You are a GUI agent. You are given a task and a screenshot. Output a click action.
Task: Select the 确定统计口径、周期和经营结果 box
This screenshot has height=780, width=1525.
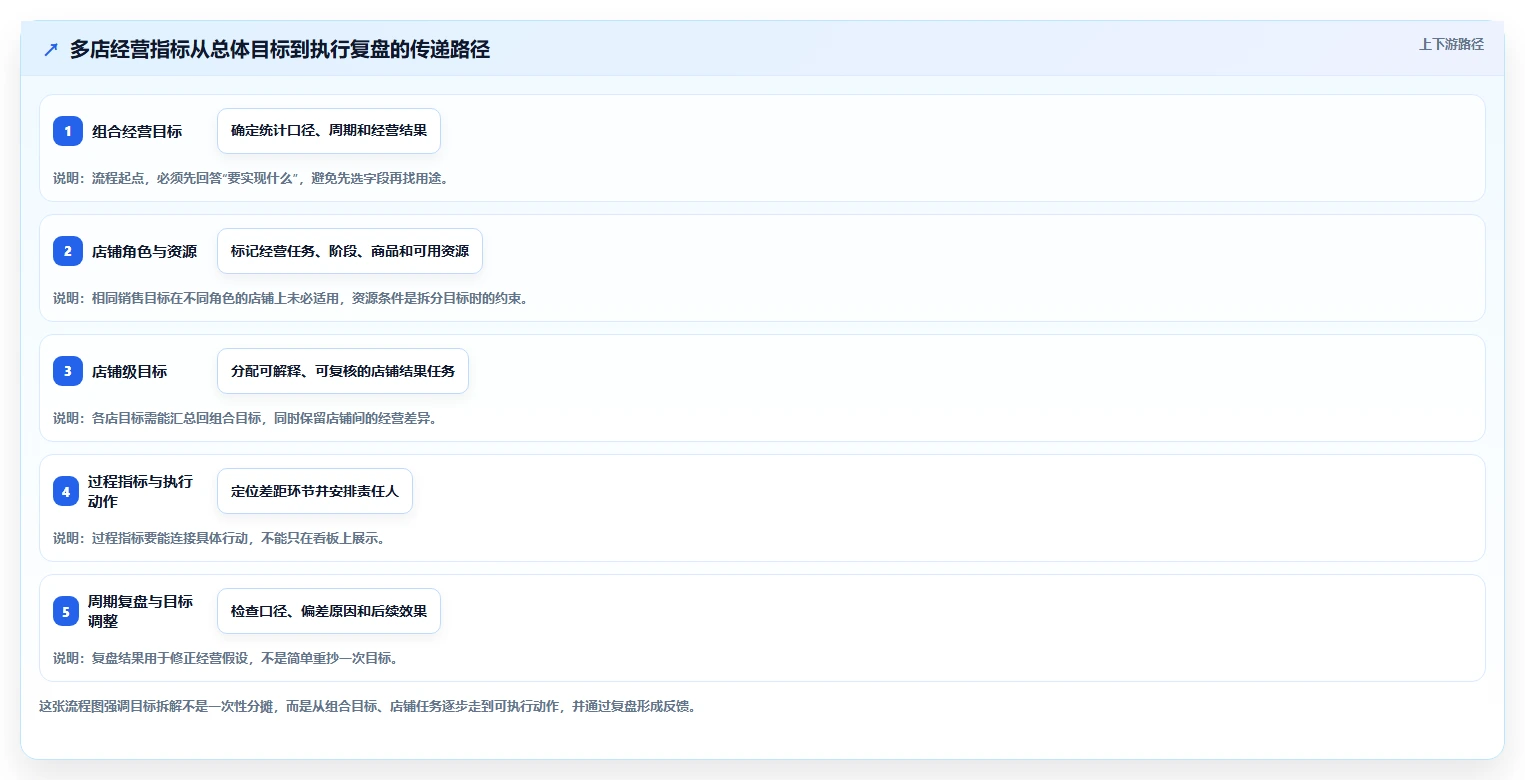(x=329, y=131)
